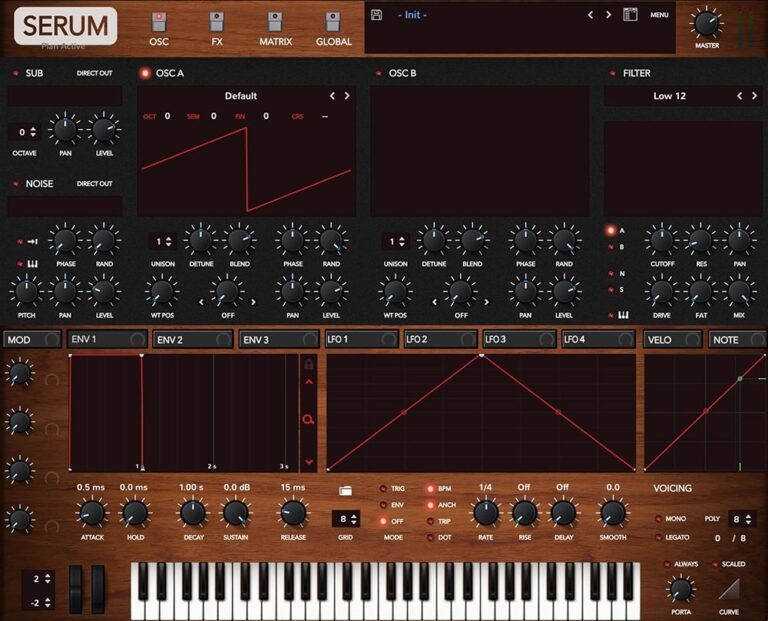Click the MOD tab drag source icon
Image resolution: width=768 pixels, height=621 pixels.
click(x=51, y=339)
